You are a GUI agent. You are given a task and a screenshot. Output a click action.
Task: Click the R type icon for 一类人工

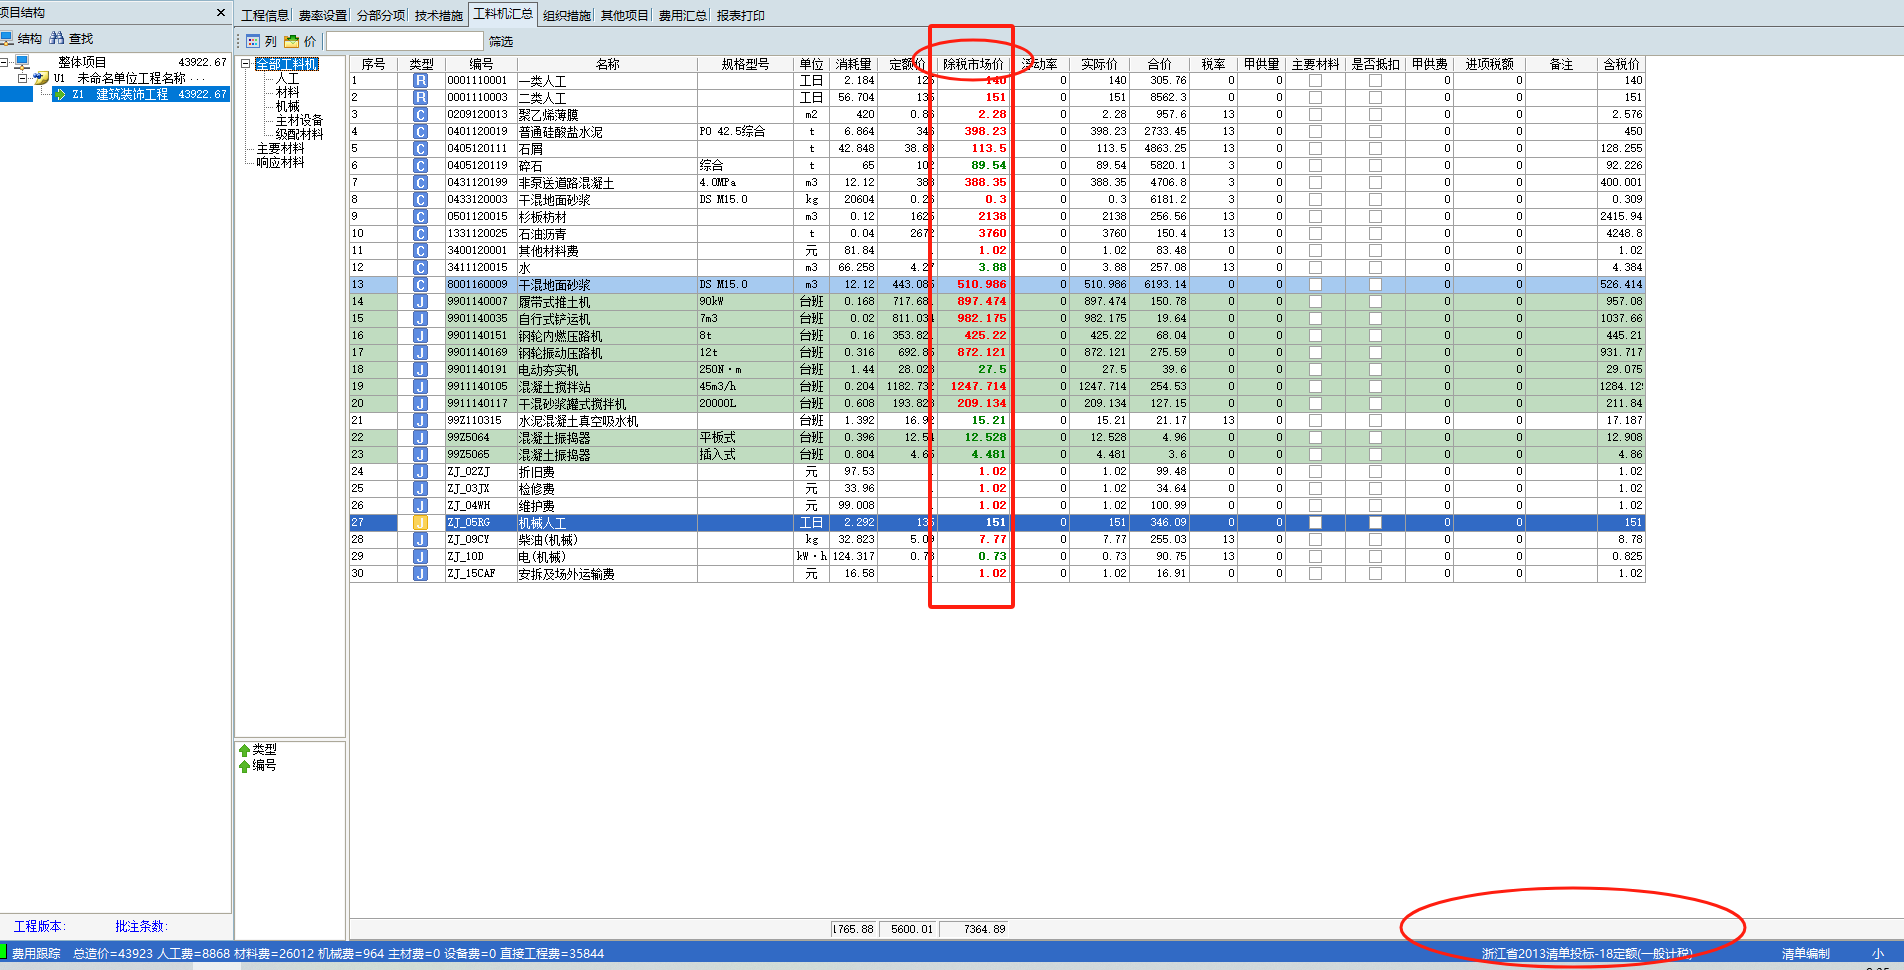(x=421, y=81)
